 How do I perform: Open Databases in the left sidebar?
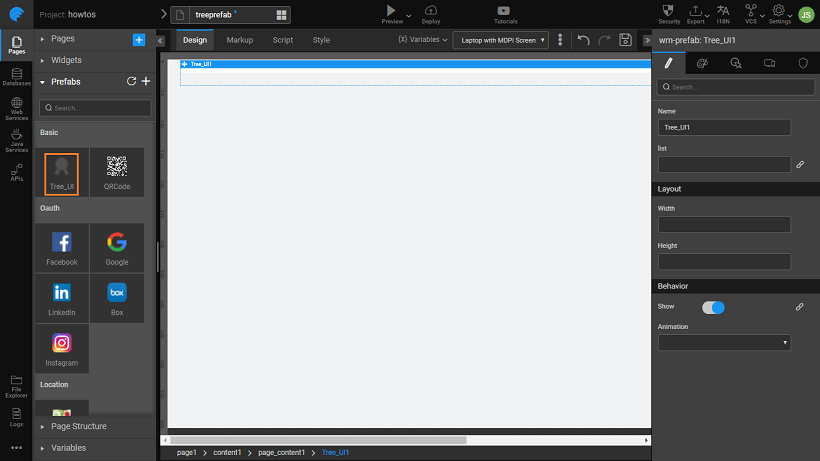click(x=16, y=77)
